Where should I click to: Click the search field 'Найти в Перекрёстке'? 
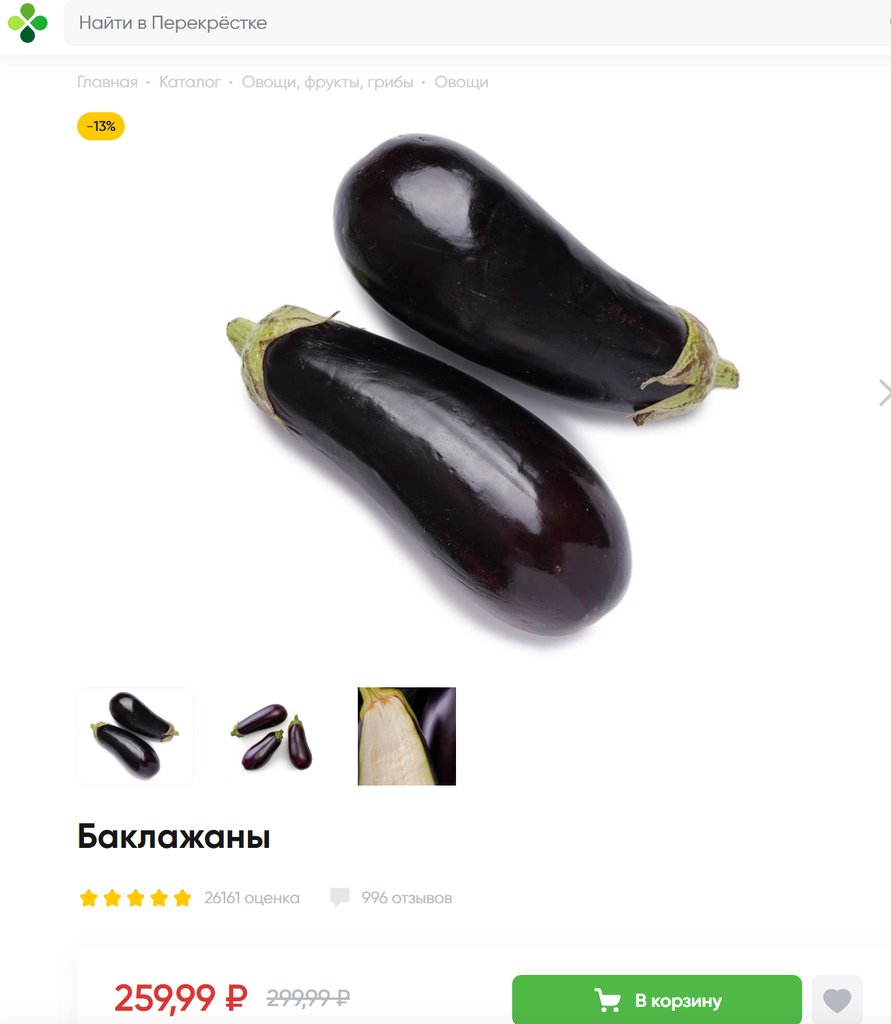(x=478, y=23)
